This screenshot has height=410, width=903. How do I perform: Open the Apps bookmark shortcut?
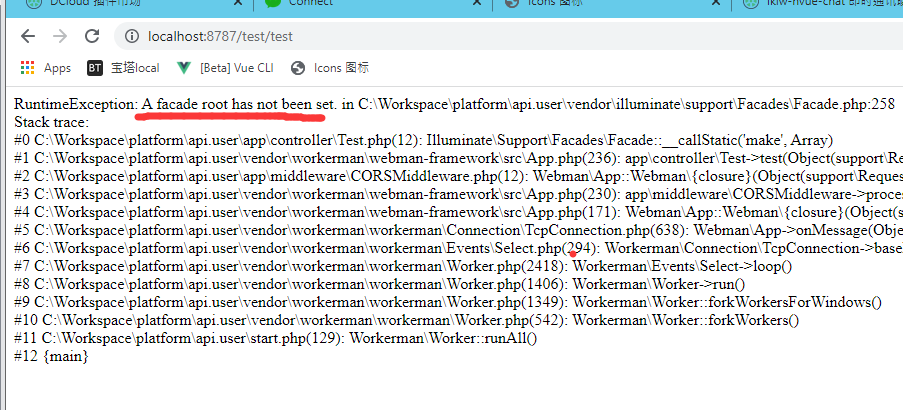45,68
